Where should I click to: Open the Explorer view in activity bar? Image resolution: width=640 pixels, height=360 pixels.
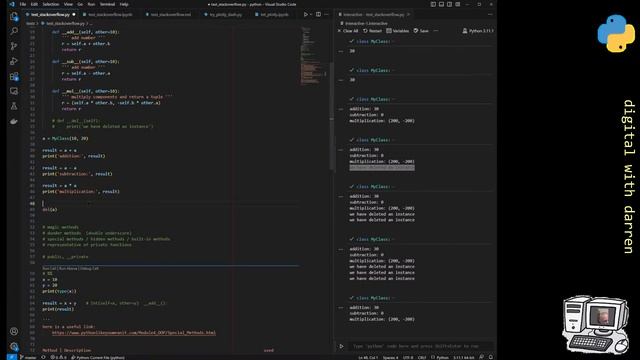[x=14, y=16]
